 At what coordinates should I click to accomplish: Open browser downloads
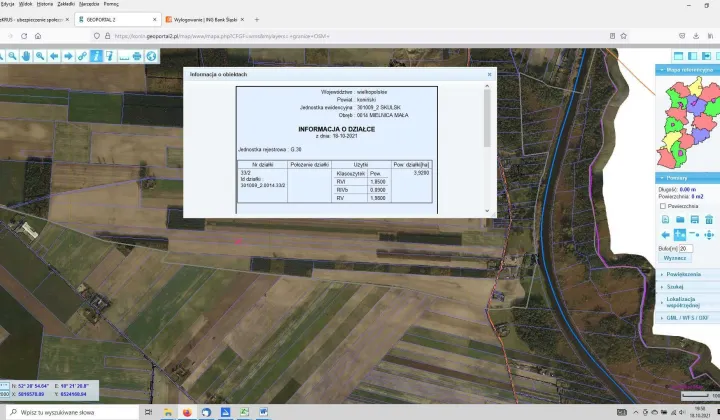696,36
